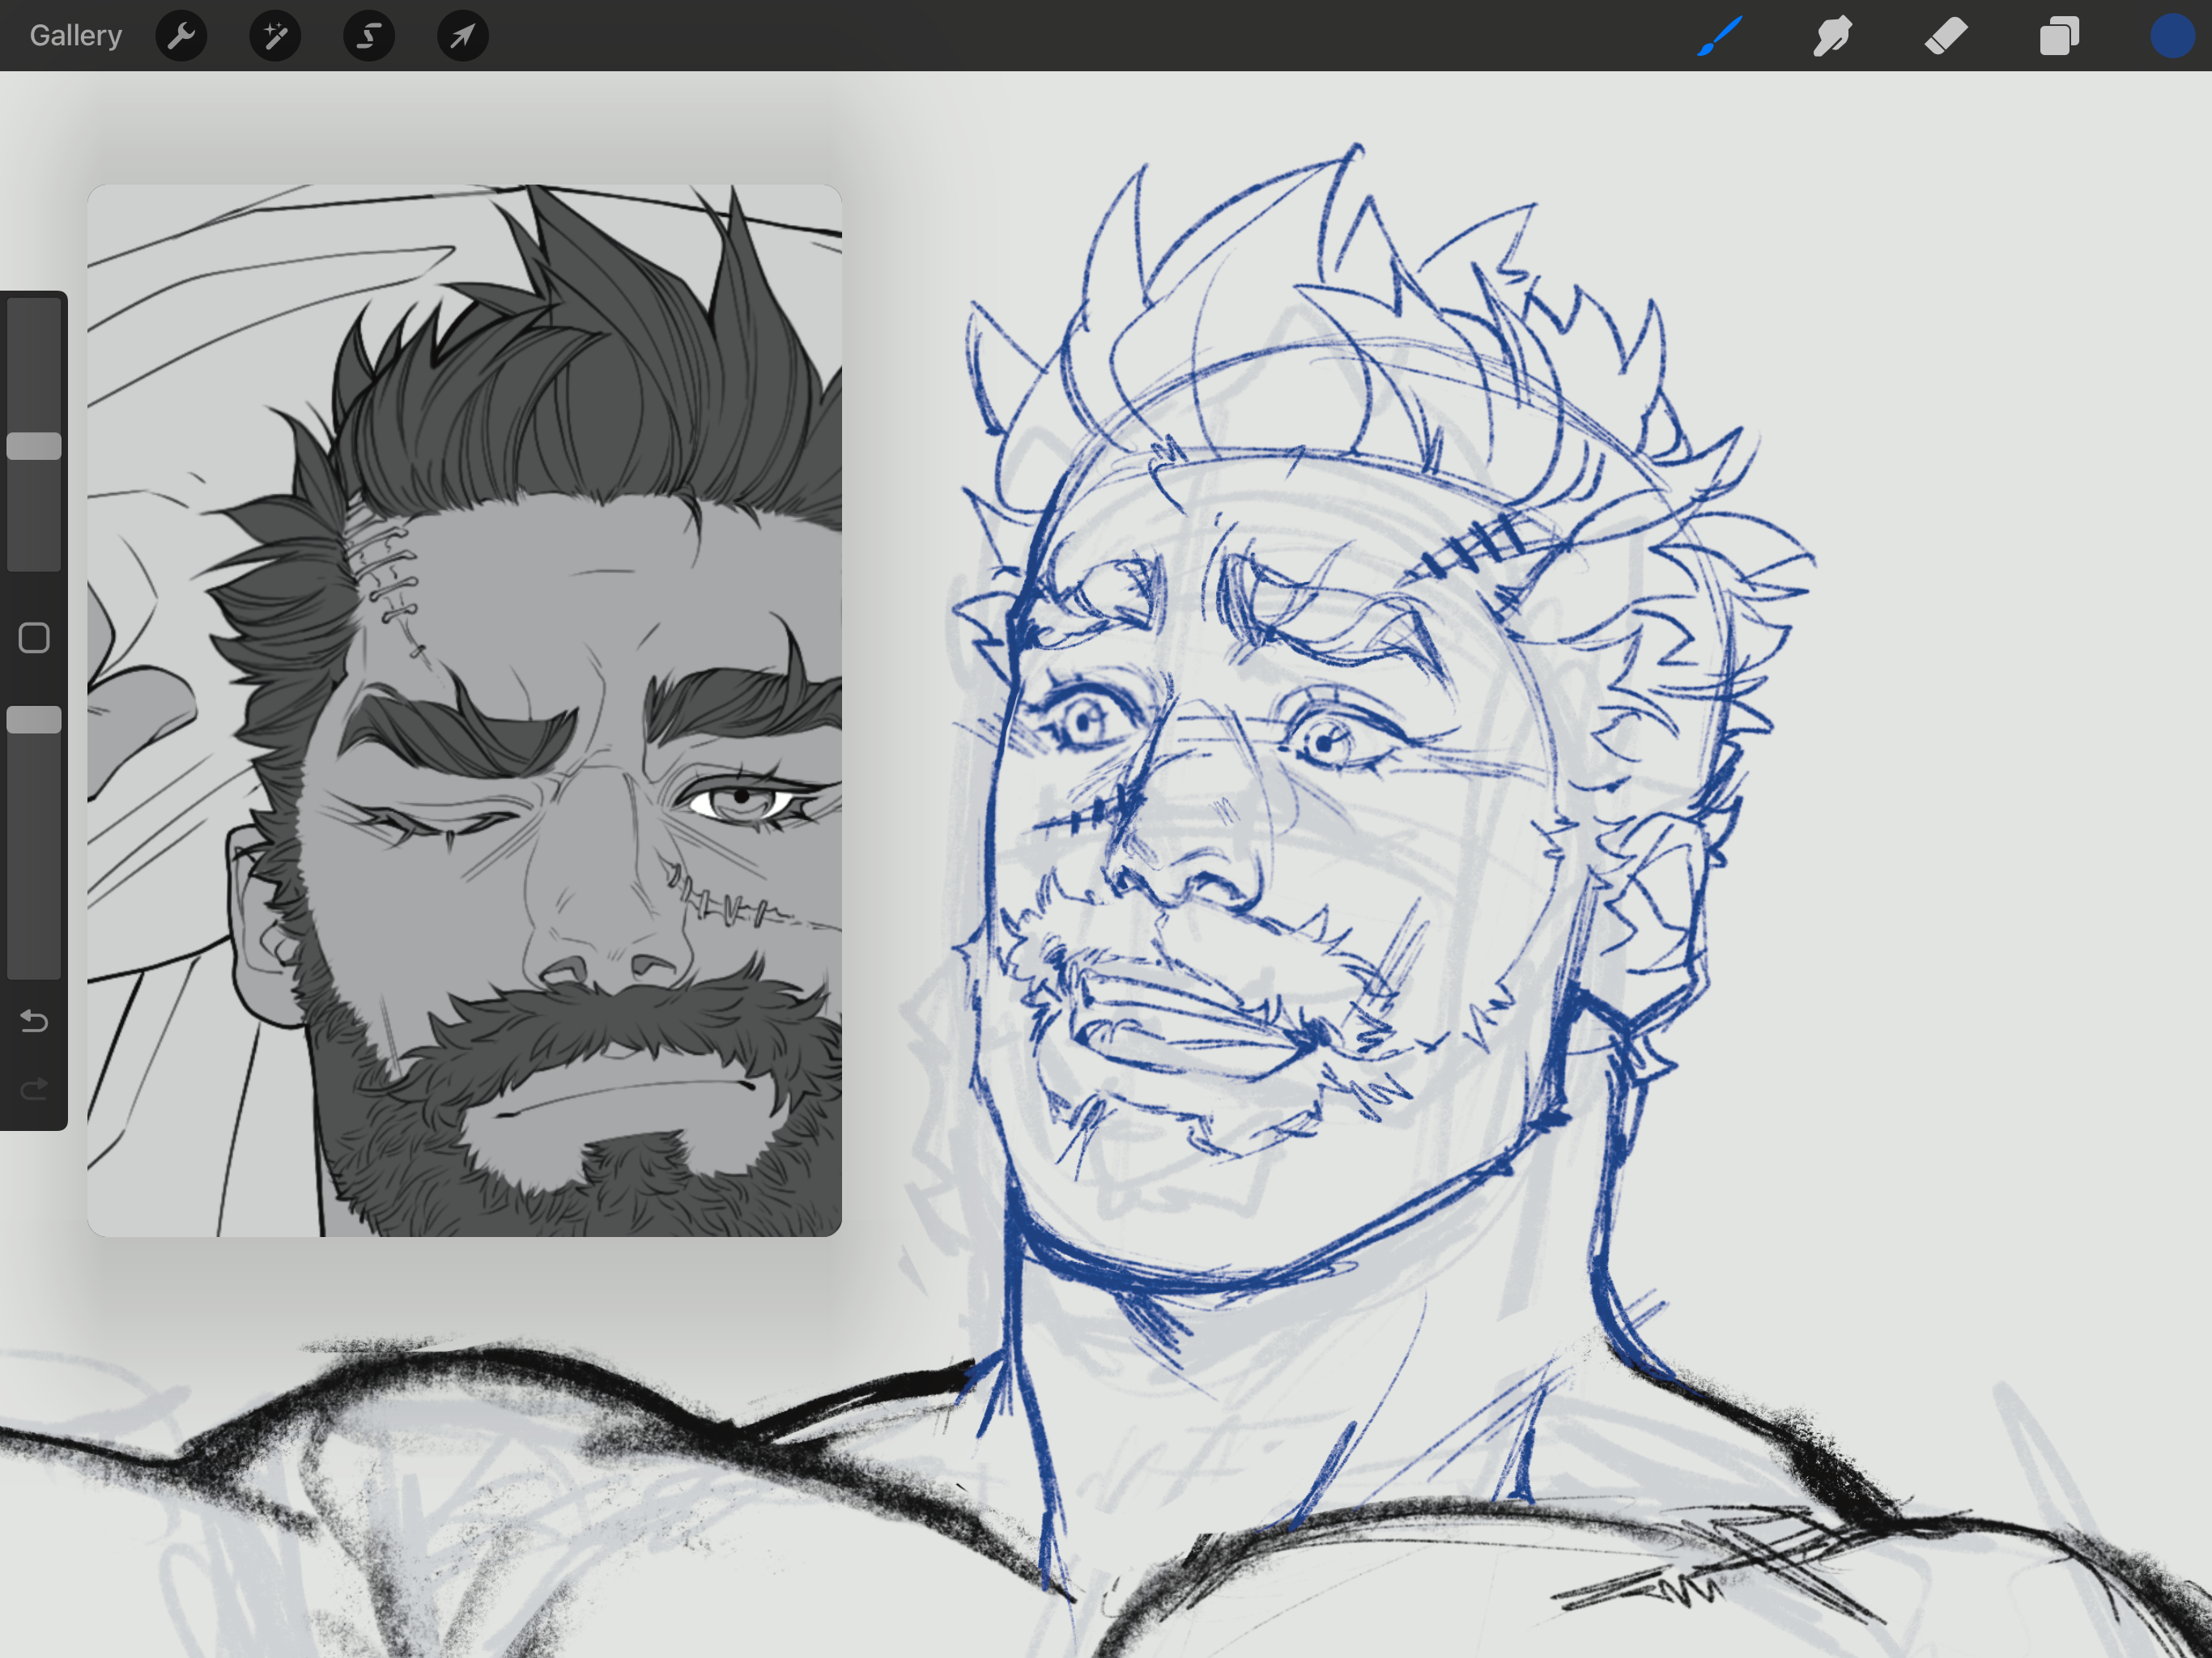Open the Adjustments magic wand menu

coord(275,36)
